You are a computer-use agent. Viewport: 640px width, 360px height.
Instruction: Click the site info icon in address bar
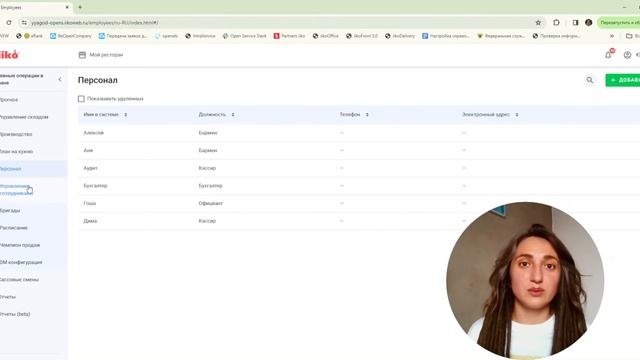tap(24, 22)
